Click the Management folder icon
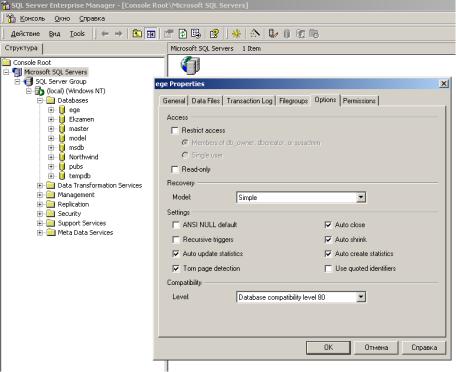 click(51, 195)
